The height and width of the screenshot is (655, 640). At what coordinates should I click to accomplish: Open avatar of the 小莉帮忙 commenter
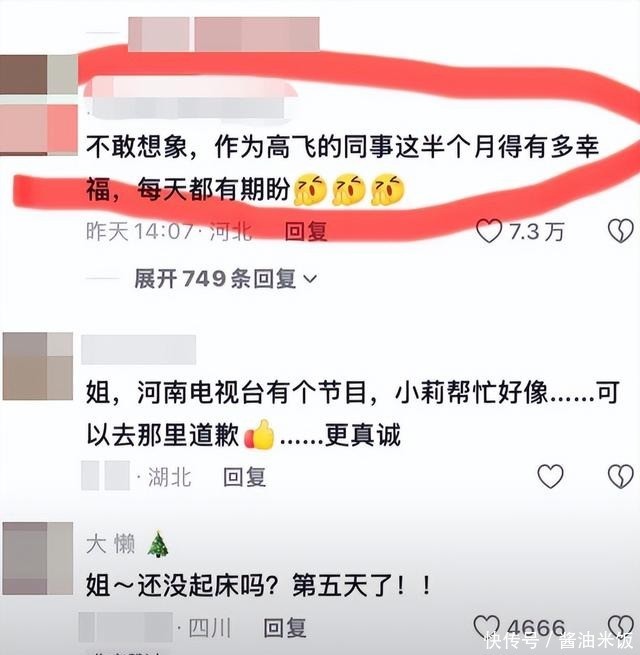(38, 366)
